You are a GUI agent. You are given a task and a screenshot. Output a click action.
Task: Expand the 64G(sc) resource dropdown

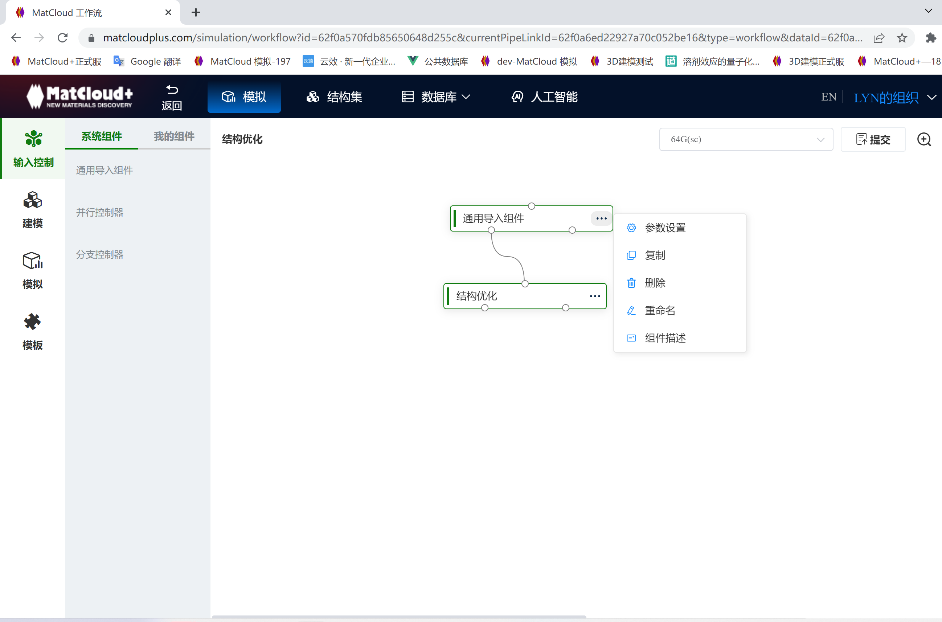(x=746, y=140)
